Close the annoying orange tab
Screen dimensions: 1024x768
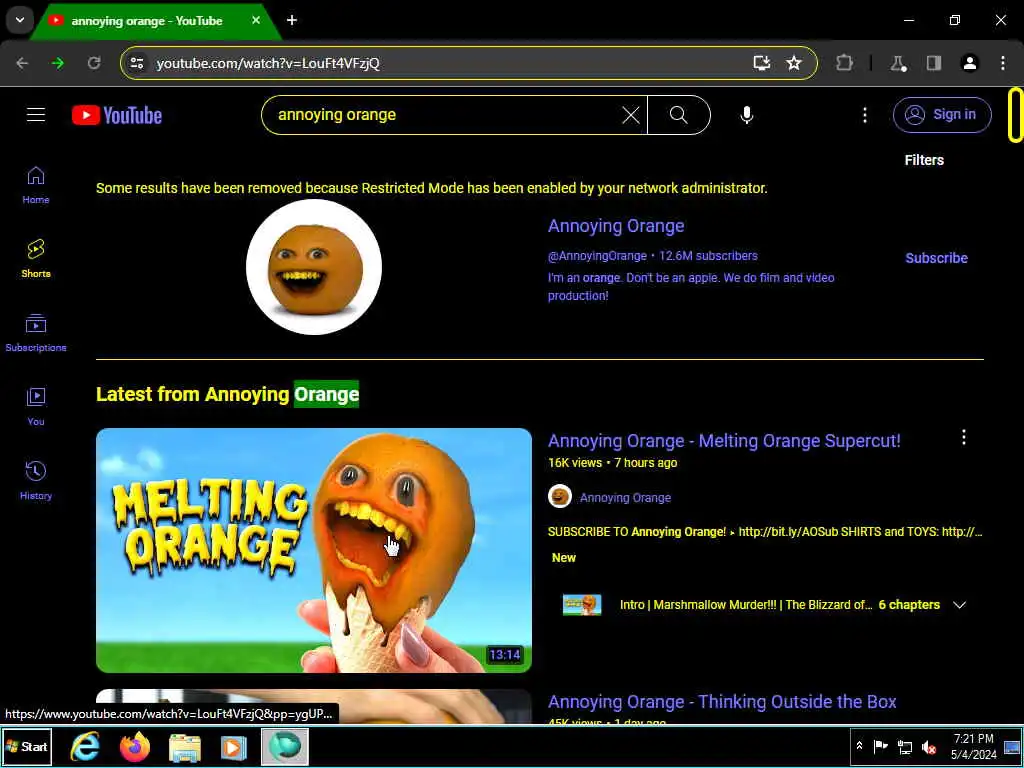[x=256, y=20]
